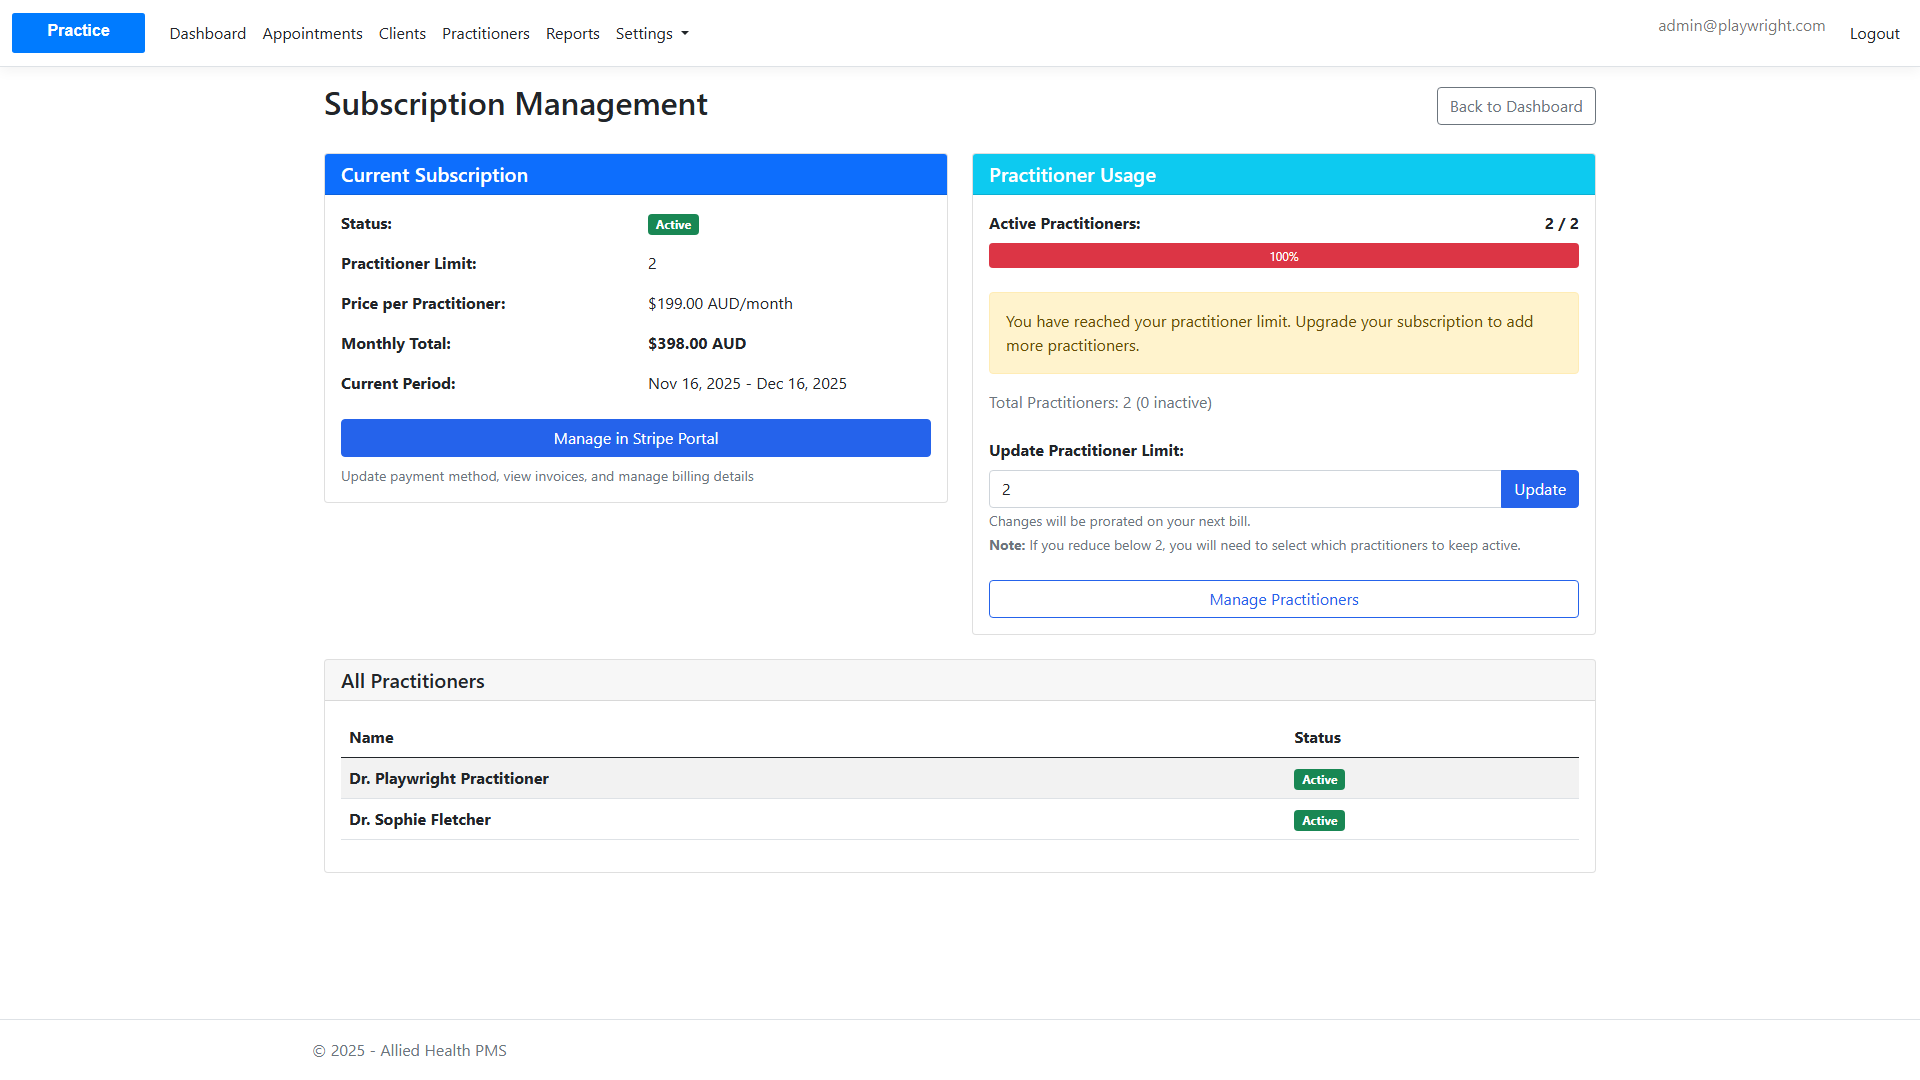
Task: Click the 100% practitioner usage progress bar
Action: (1284, 256)
